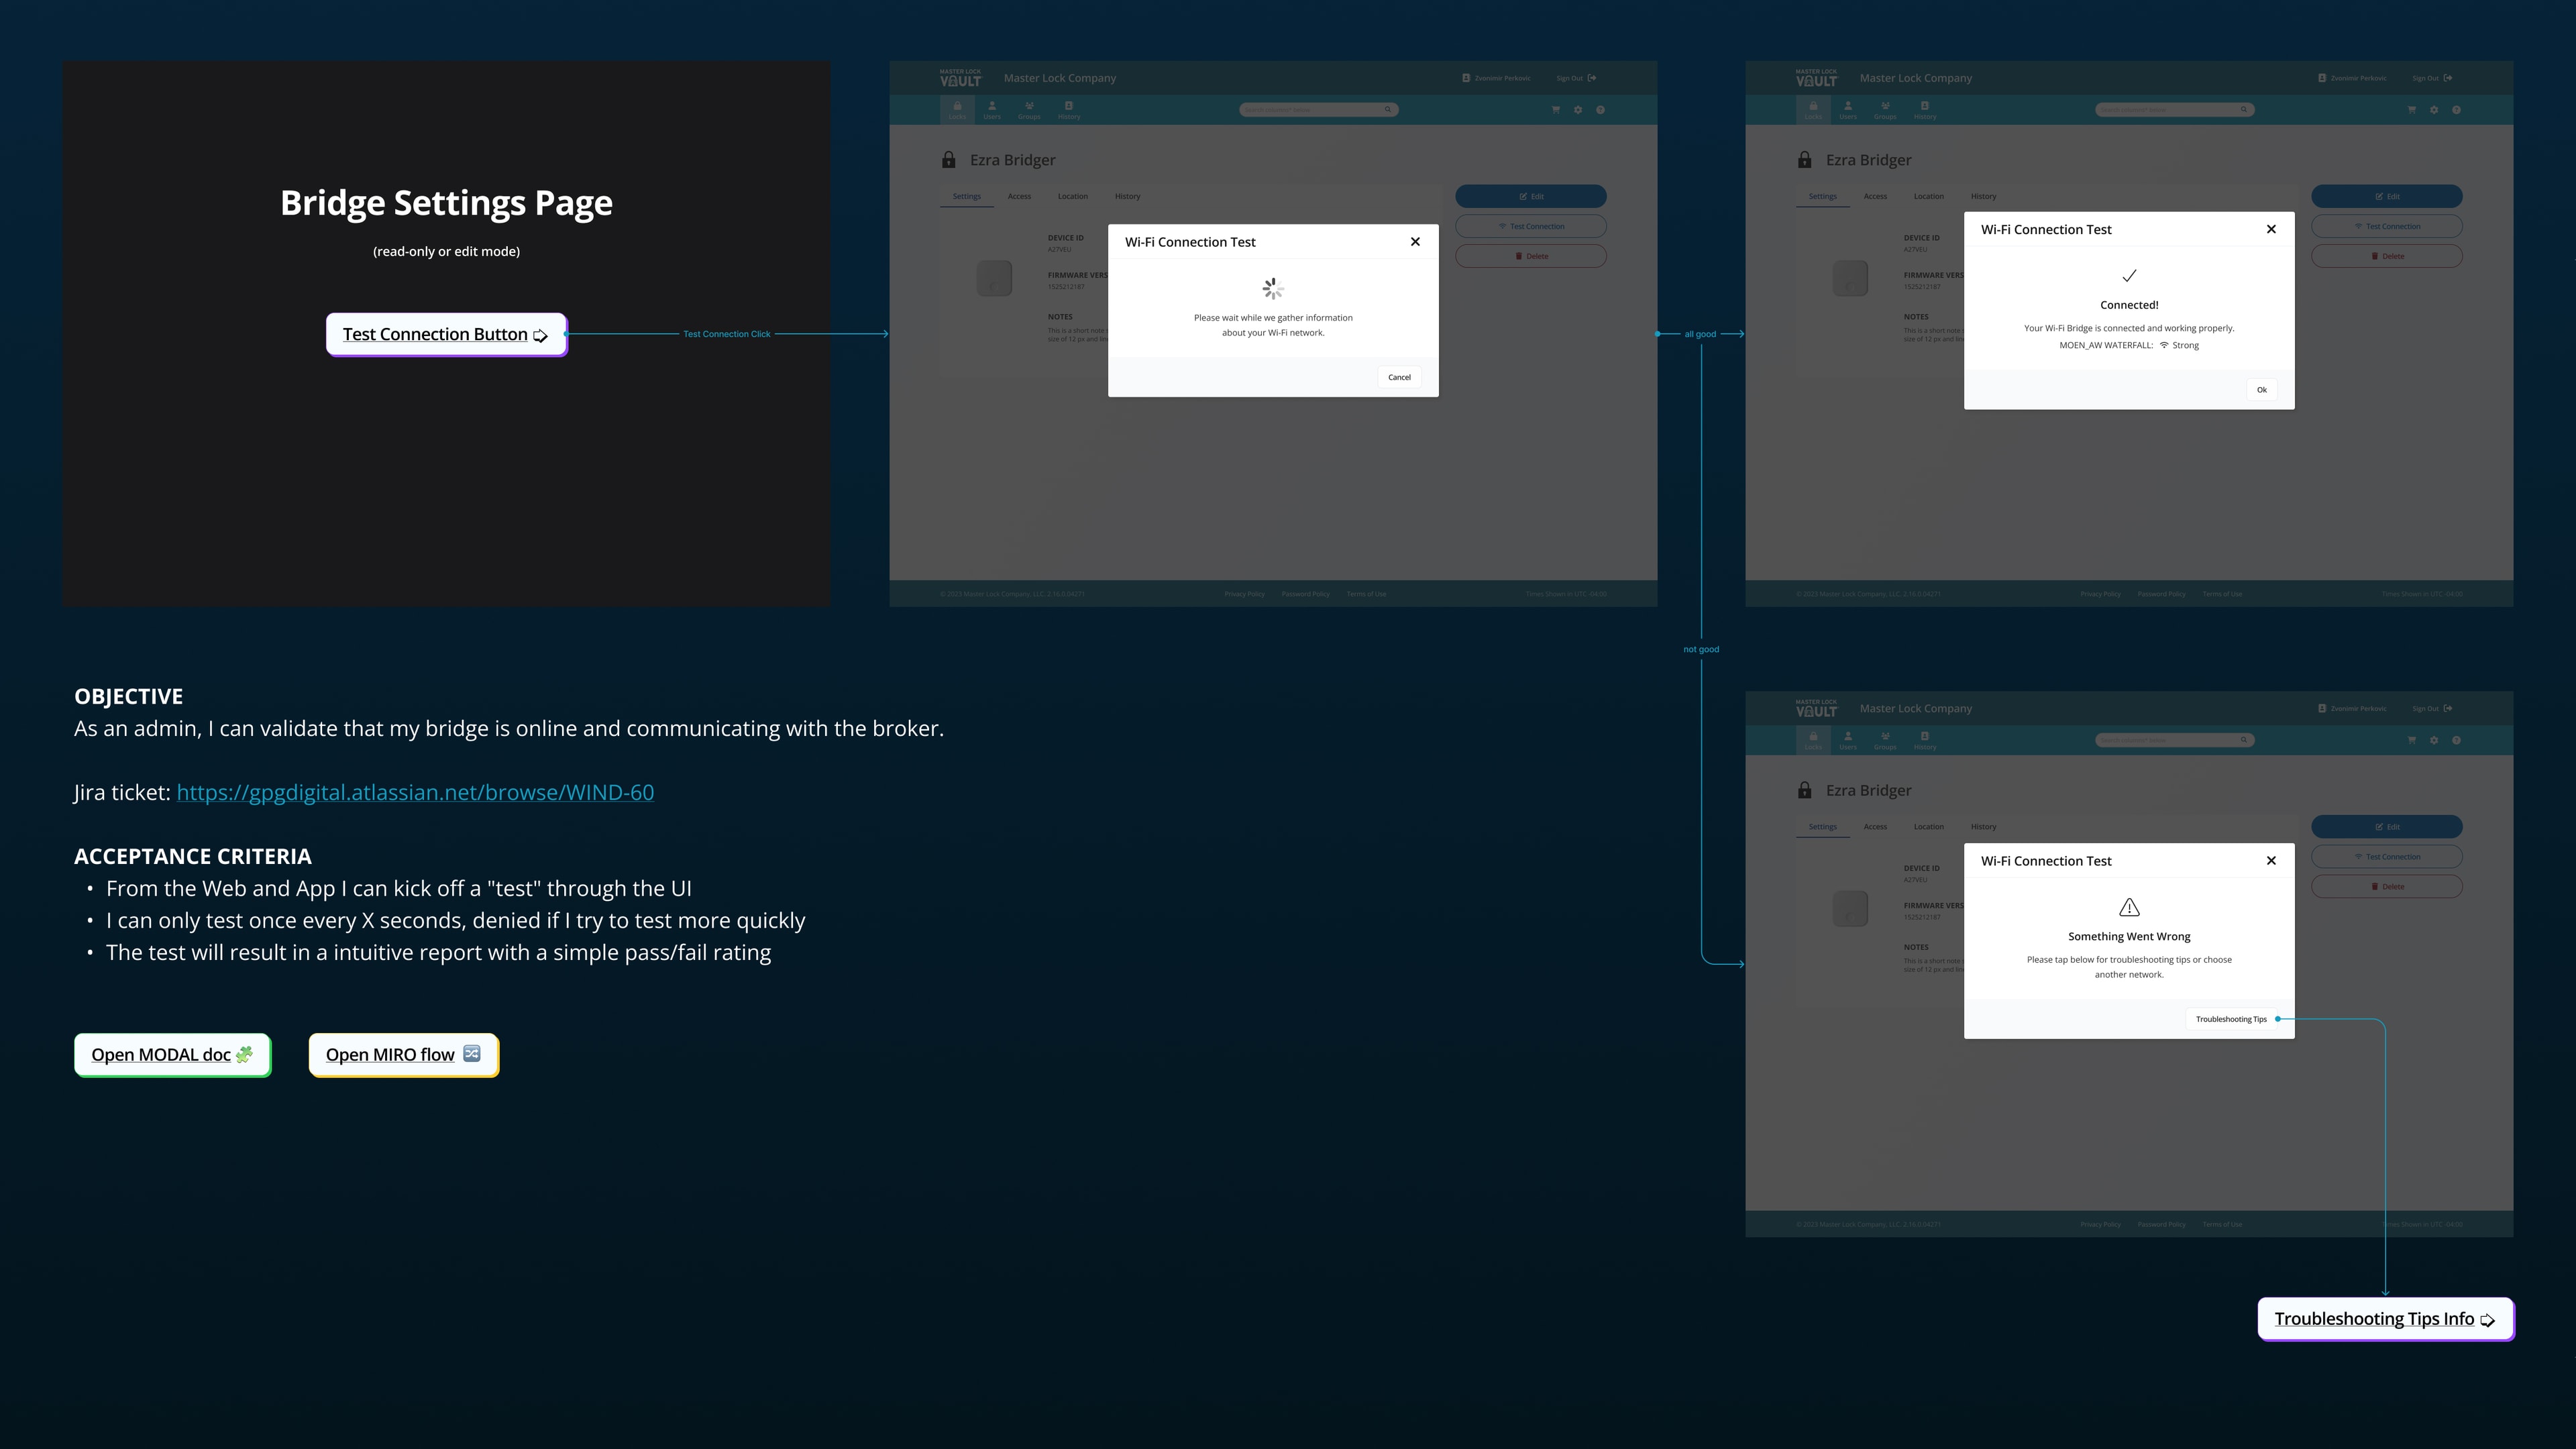Select the Settings tab in the Connected frame
The image size is (2576, 1449).
[x=1822, y=196]
